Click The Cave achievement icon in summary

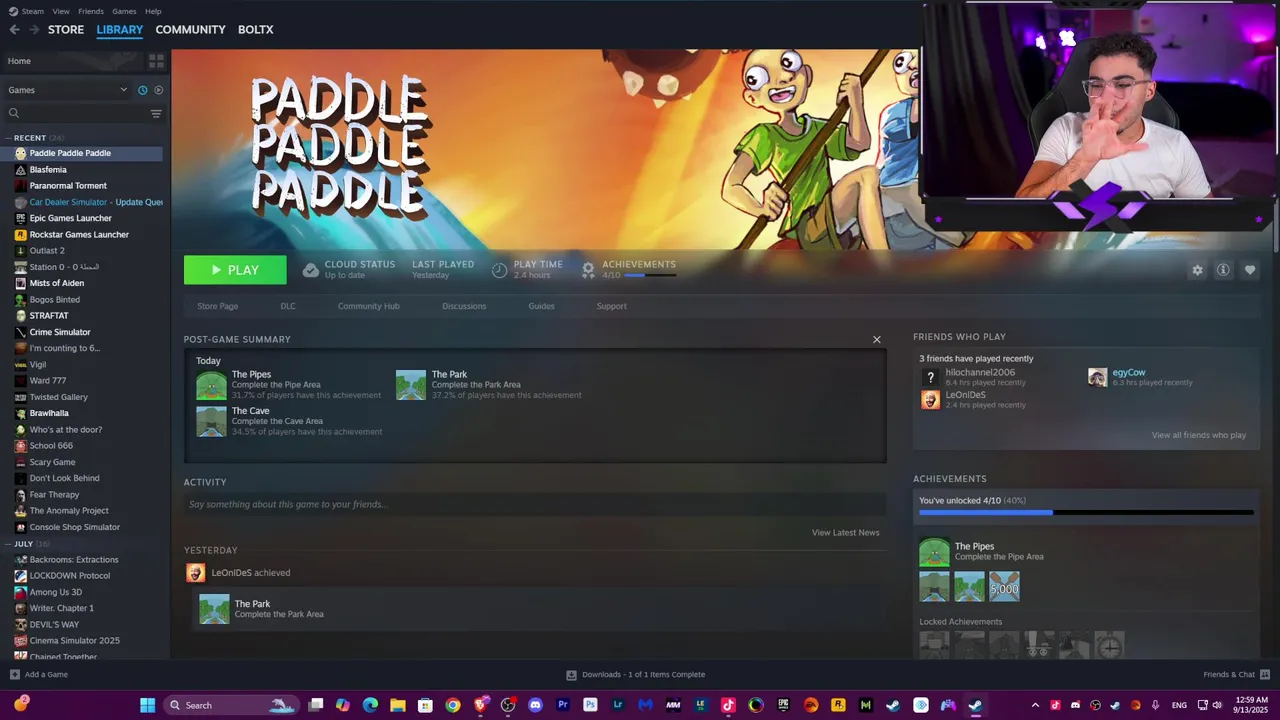tap(211, 421)
